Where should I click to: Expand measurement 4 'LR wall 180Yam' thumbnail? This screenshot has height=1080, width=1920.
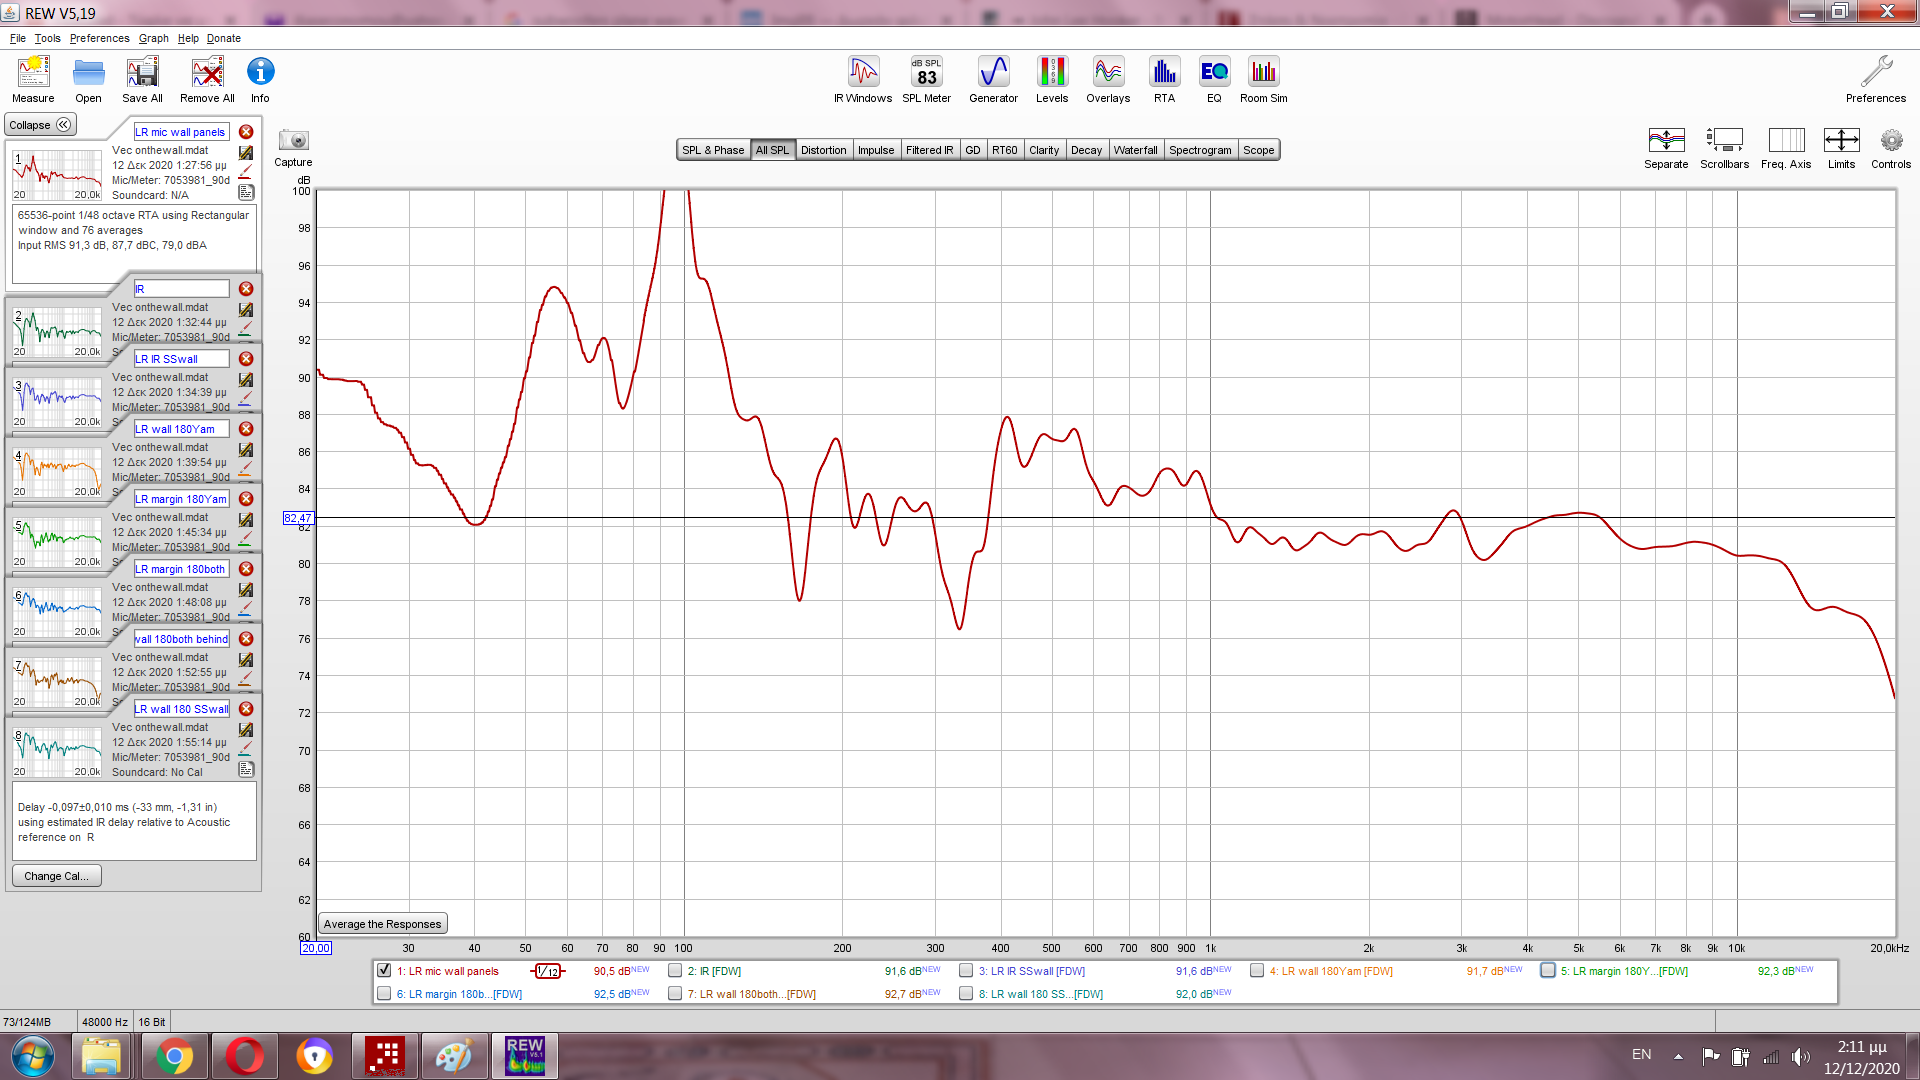[x=57, y=472]
